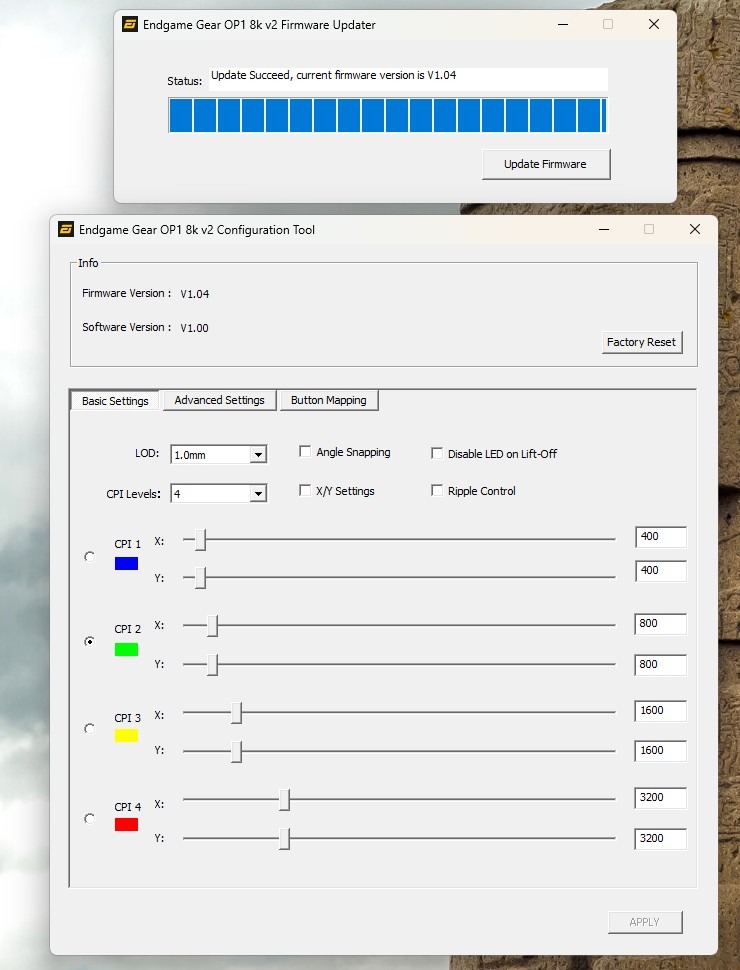The image size is (740, 970).
Task: Close the Configuration Tool window
Action: [695, 229]
